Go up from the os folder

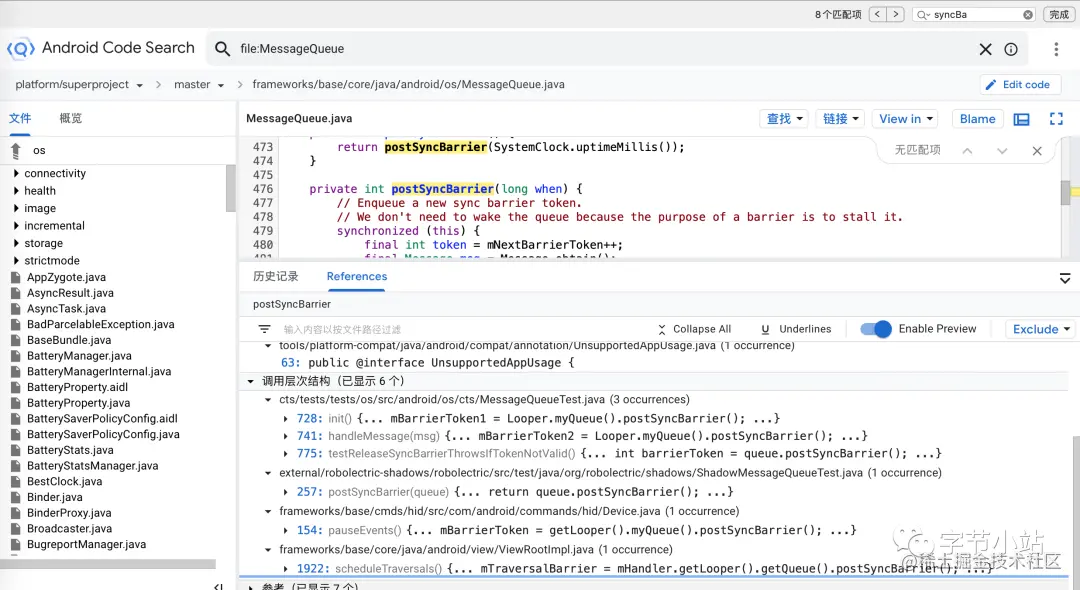tap(16, 150)
